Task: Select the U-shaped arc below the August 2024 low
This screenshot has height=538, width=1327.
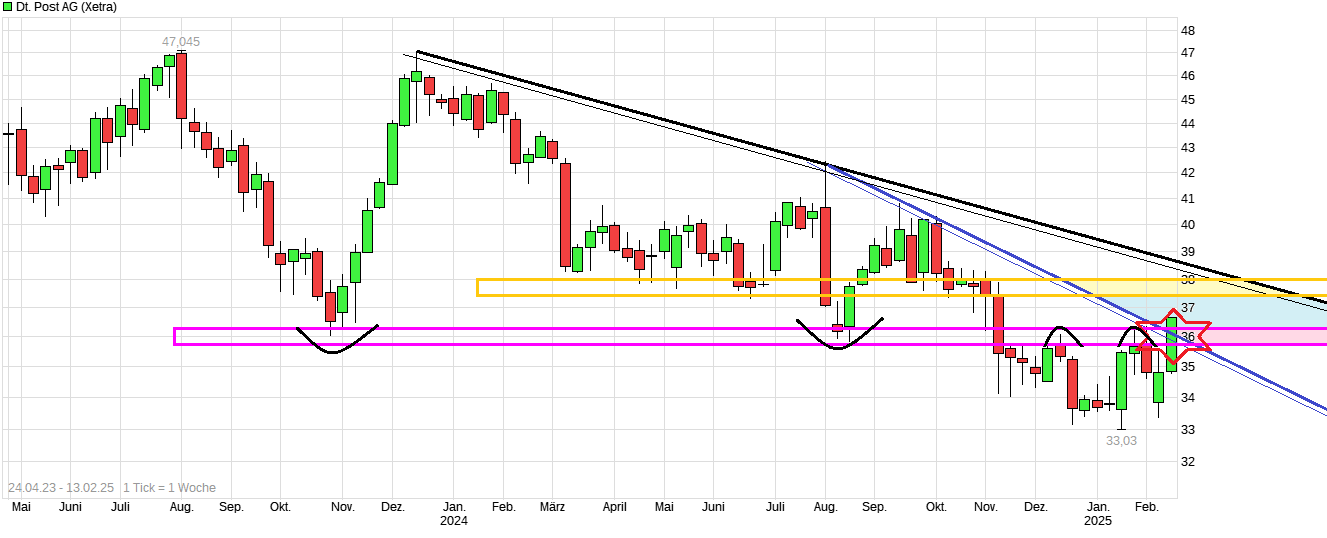Action: [839, 343]
